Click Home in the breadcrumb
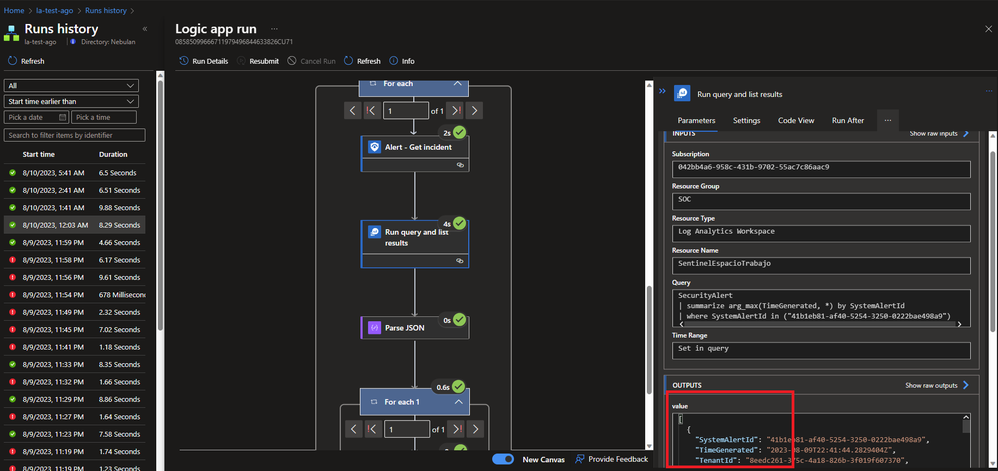 14,10
